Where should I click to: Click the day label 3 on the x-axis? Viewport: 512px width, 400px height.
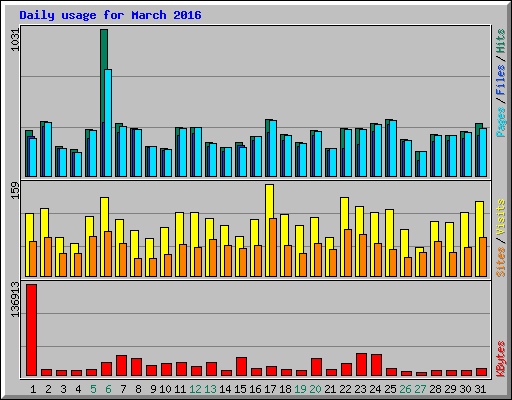63,389
